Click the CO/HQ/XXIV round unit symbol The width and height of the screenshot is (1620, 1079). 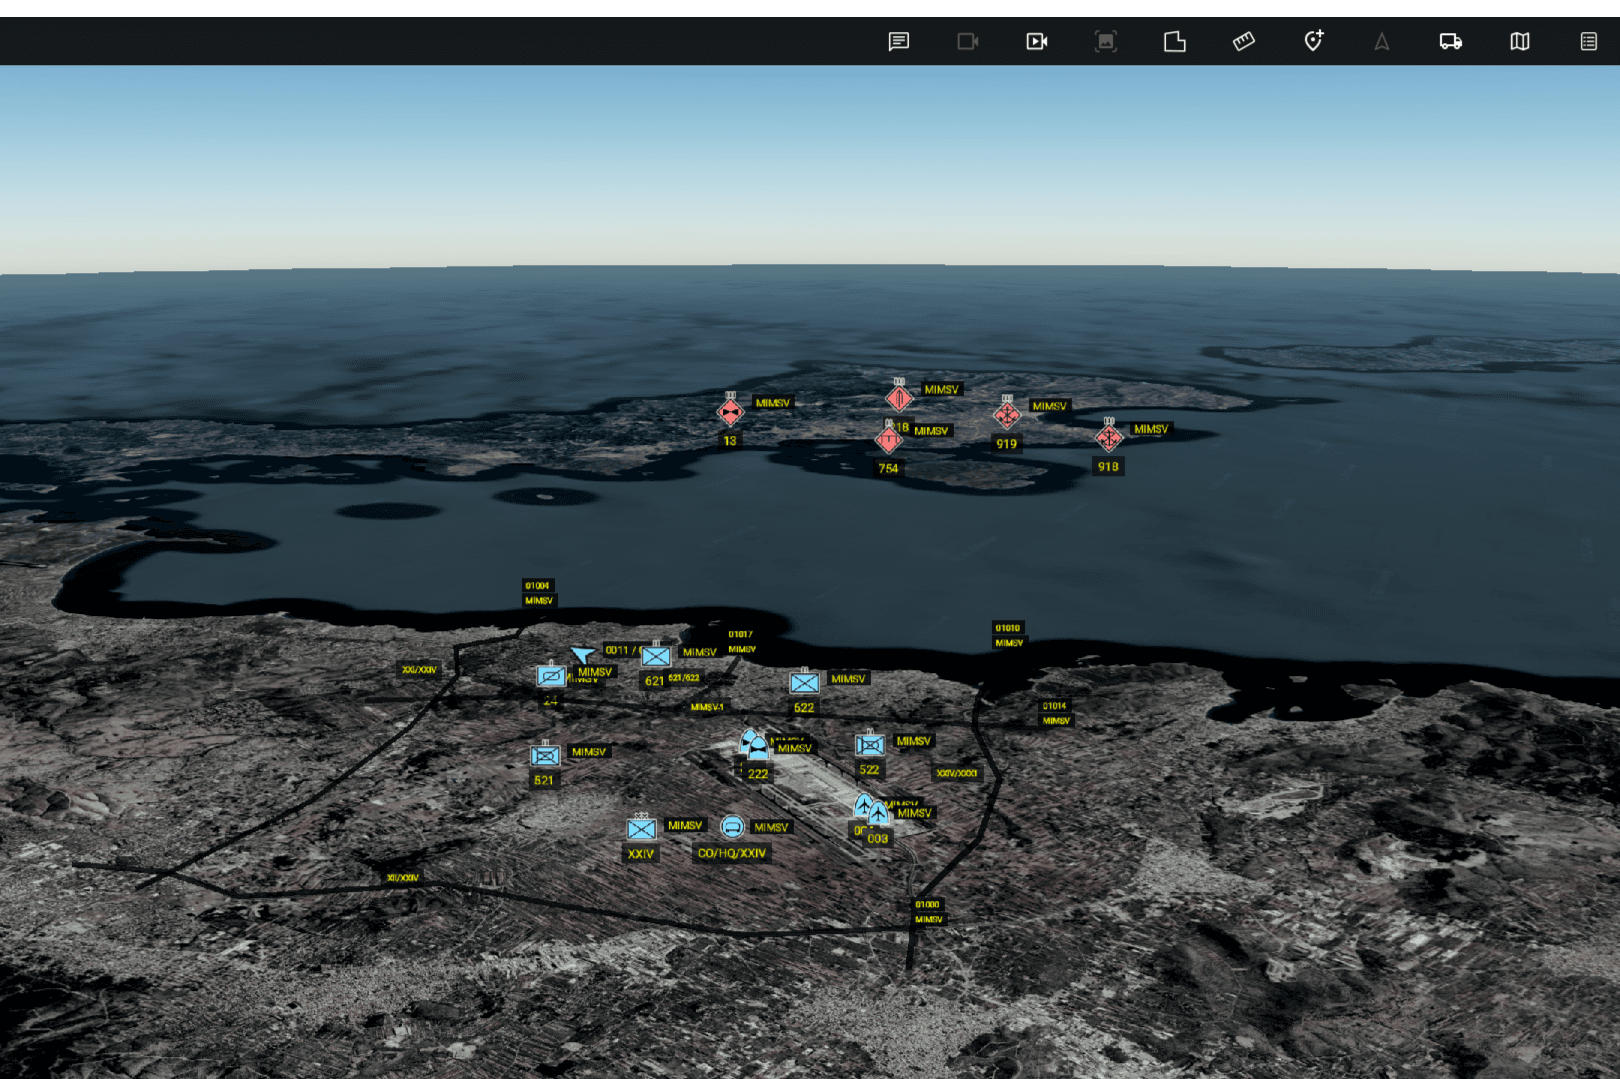732,827
